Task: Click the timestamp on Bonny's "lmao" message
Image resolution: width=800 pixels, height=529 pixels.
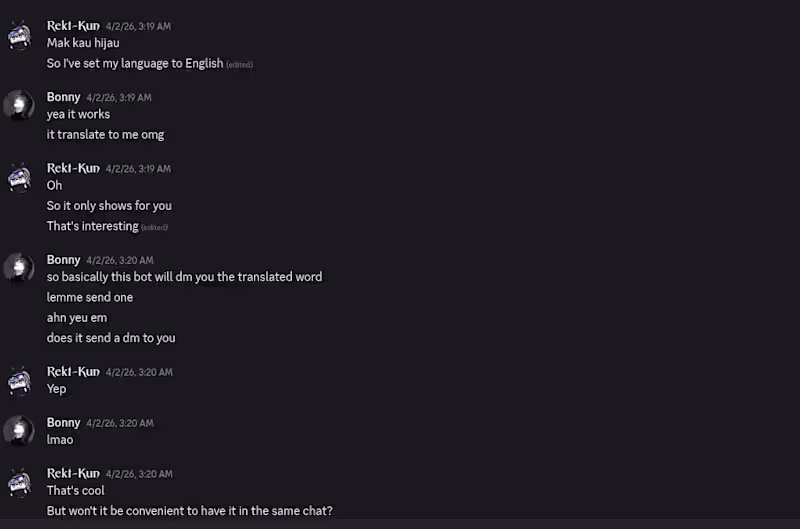Action: pos(120,423)
